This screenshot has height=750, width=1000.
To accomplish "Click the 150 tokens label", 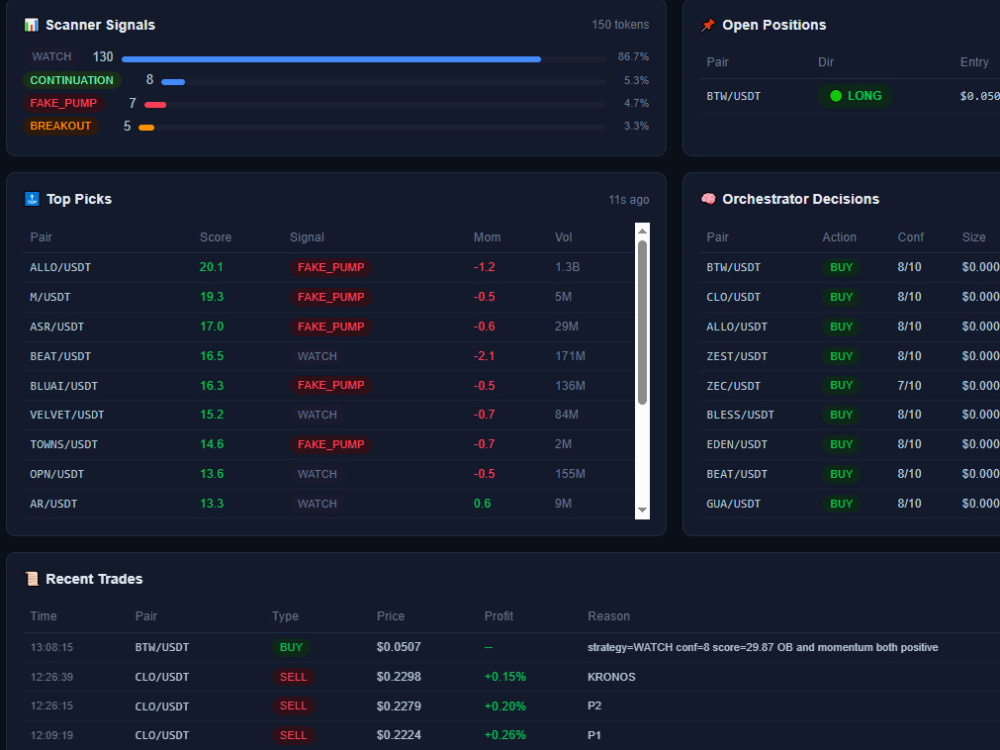I will pos(620,25).
